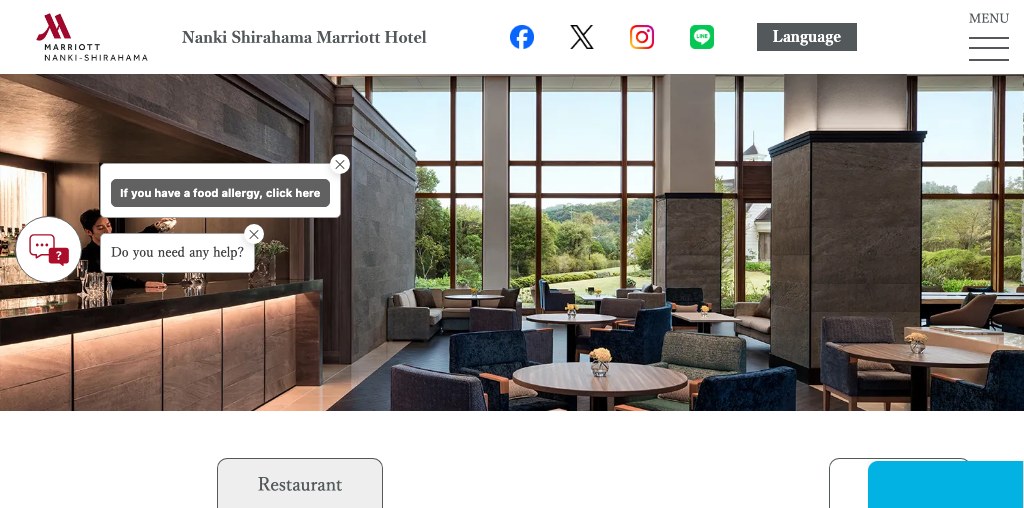Open the hamburger menu lines icon
This screenshot has height=508, width=1024.
pyautogui.click(x=989, y=49)
